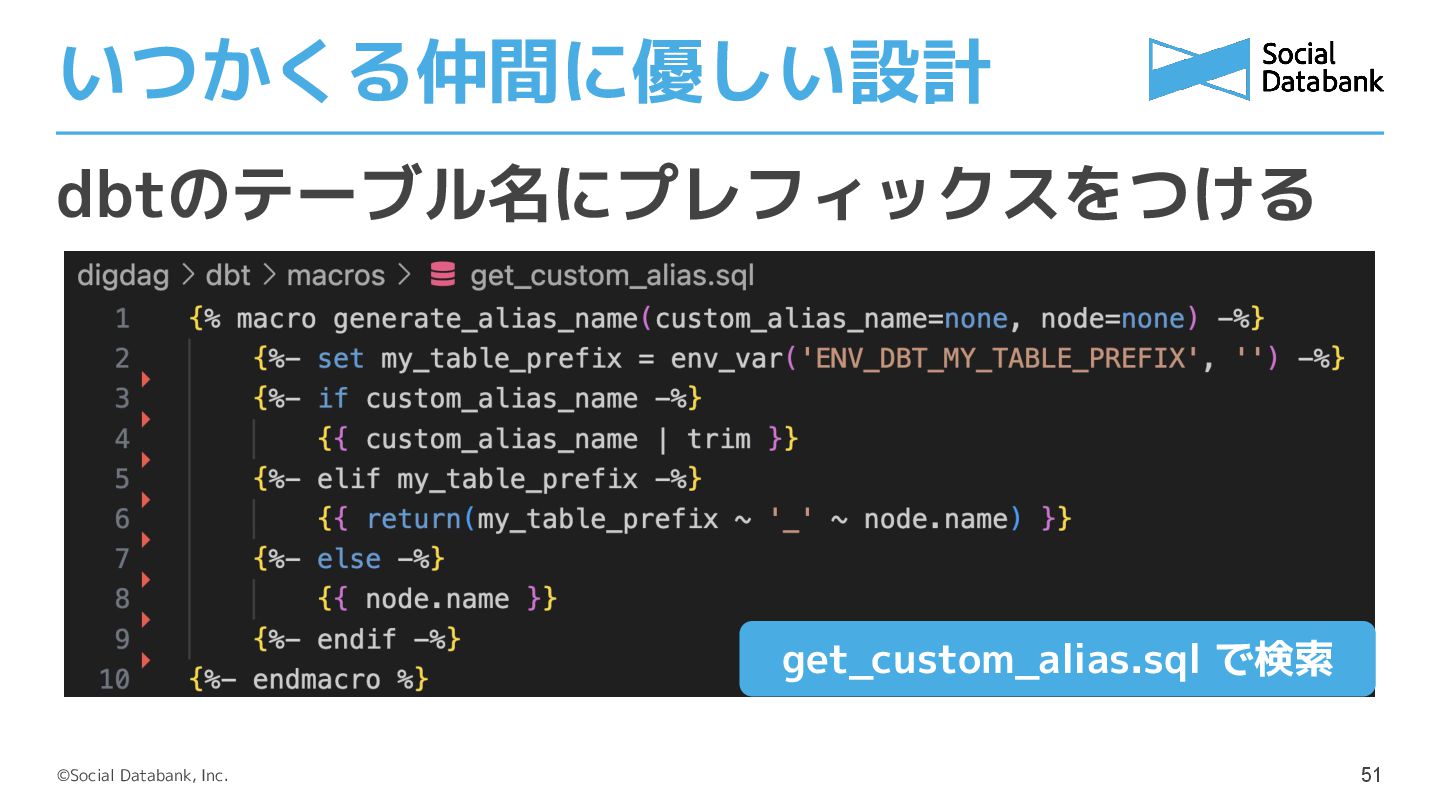
Task: Click the generate_alias_name macro name
Action: point(485,320)
